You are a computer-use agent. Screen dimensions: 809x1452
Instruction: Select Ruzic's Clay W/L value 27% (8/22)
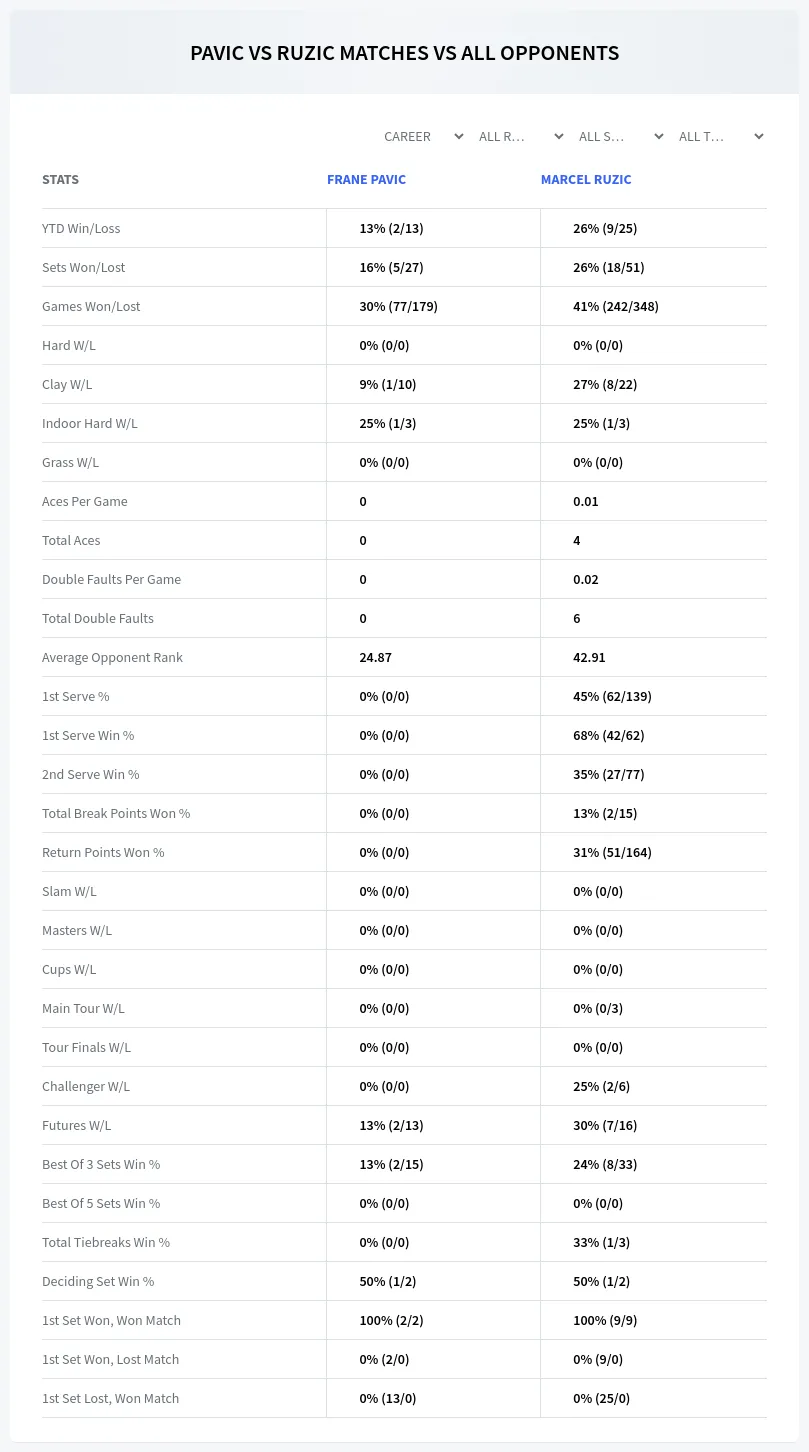pos(605,384)
